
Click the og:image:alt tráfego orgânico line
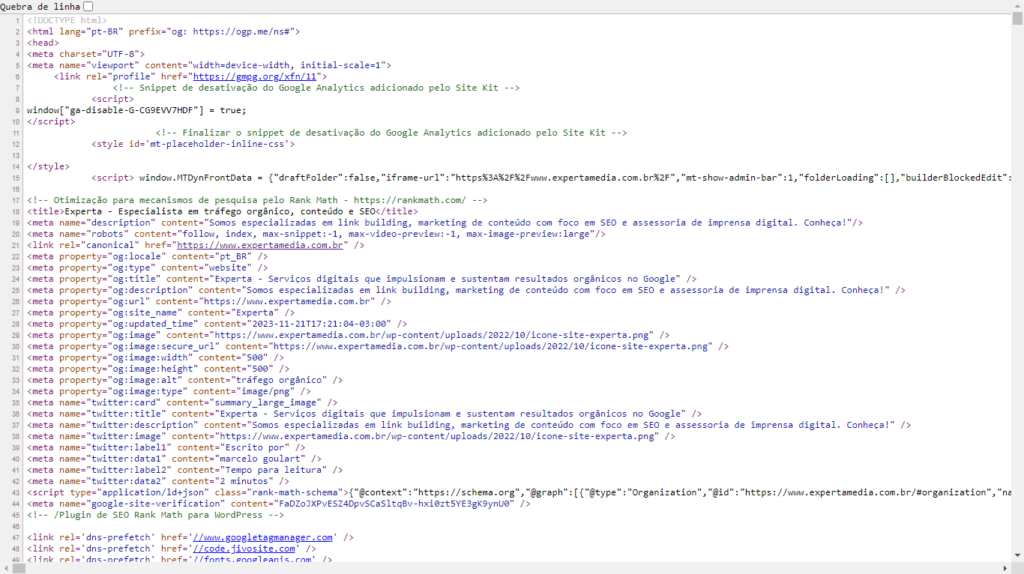pos(185,380)
